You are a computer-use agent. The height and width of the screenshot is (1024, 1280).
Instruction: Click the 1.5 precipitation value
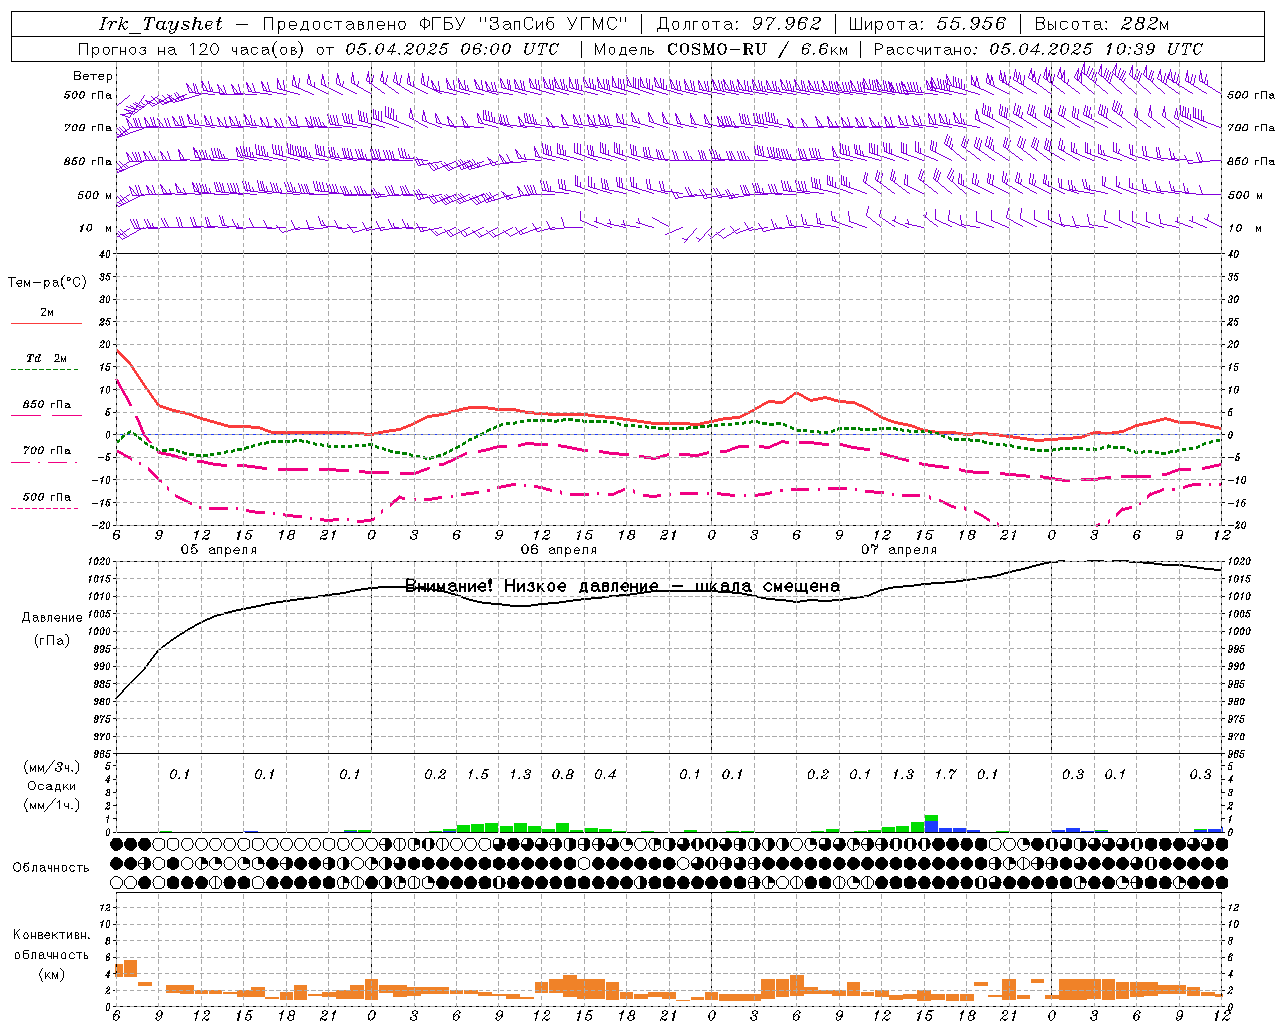coord(478,774)
